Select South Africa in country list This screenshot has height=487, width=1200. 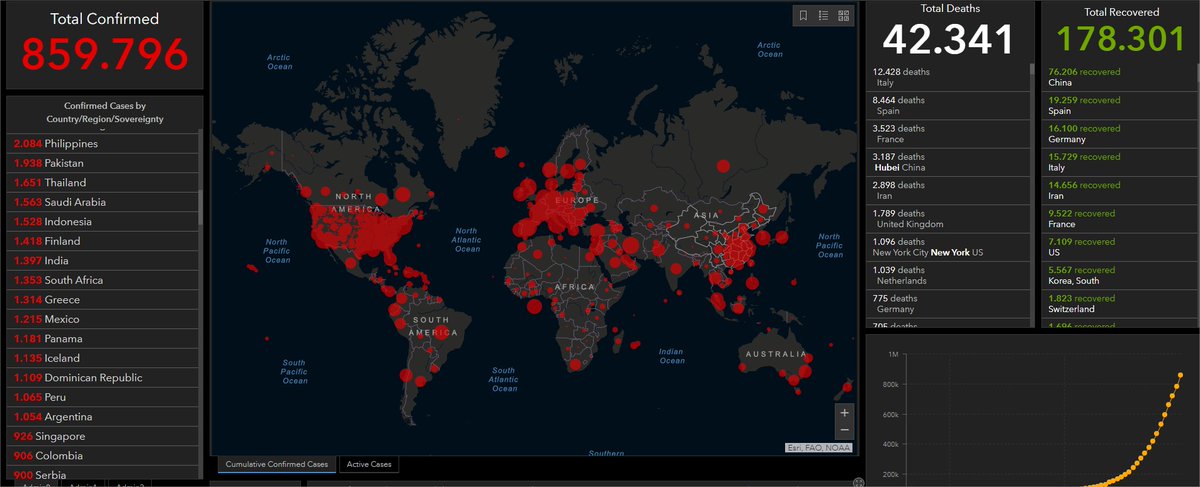point(104,280)
